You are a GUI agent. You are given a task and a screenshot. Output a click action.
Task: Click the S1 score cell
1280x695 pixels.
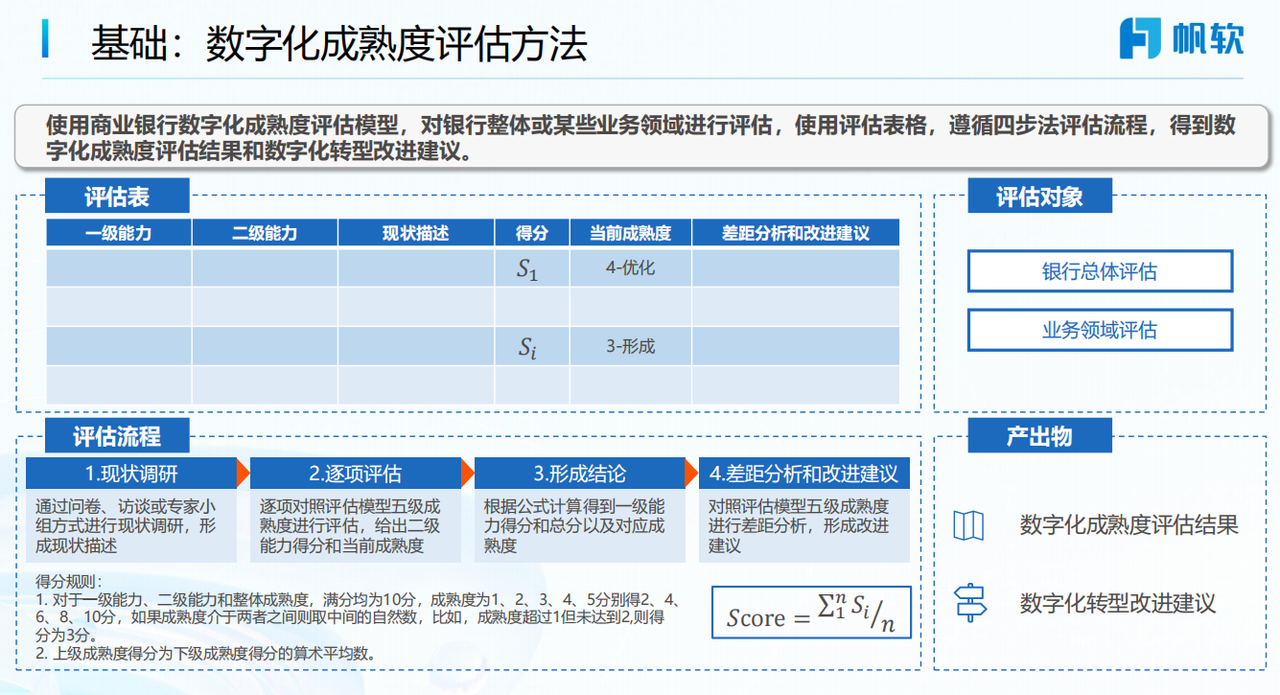532,269
